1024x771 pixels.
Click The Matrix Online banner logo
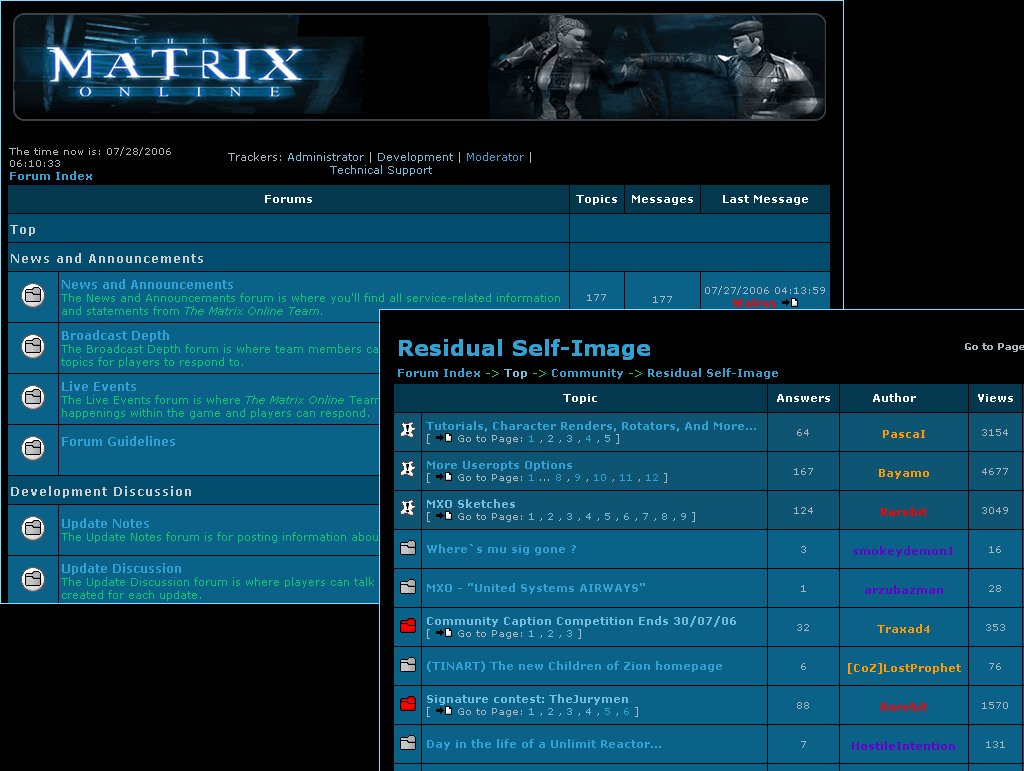click(176, 67)
